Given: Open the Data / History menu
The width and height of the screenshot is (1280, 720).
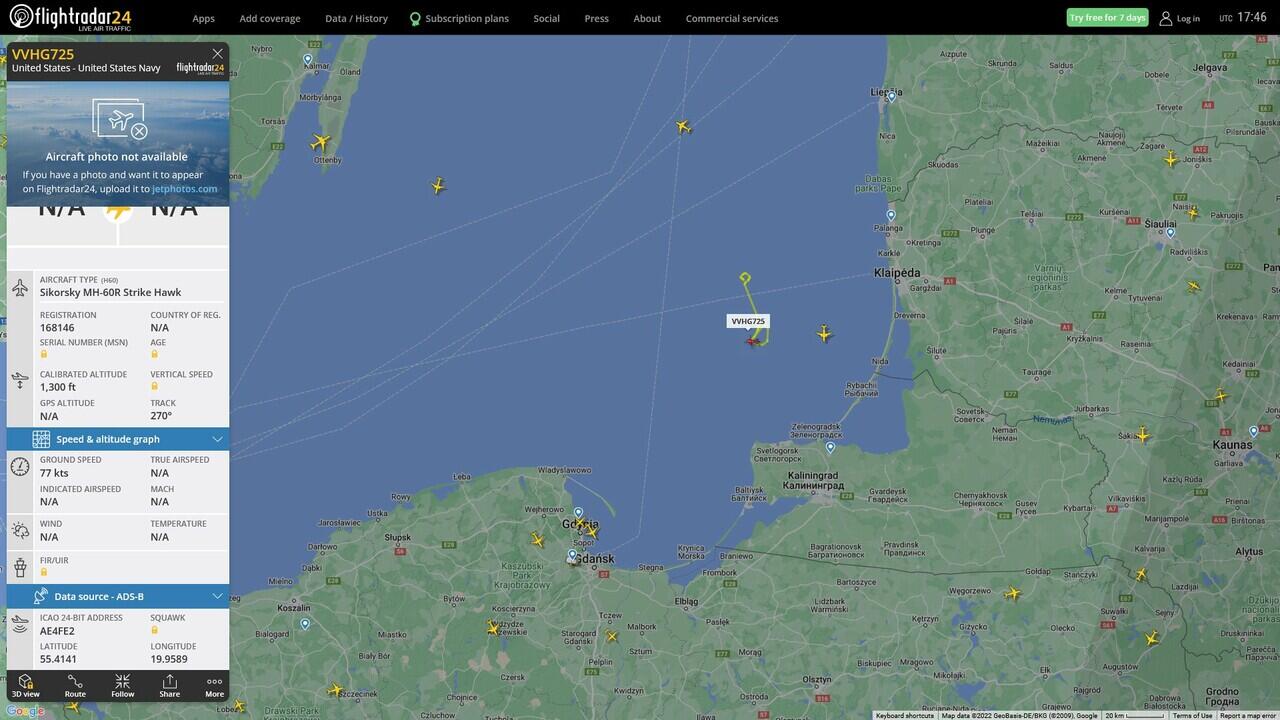Looking at the screenshot, I should 356,18.
